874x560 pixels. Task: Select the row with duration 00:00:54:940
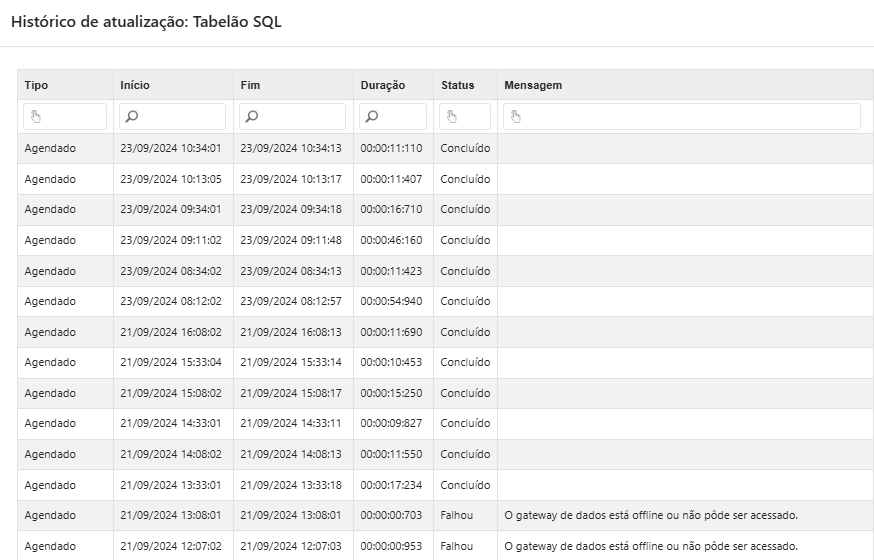coord(391,301)
